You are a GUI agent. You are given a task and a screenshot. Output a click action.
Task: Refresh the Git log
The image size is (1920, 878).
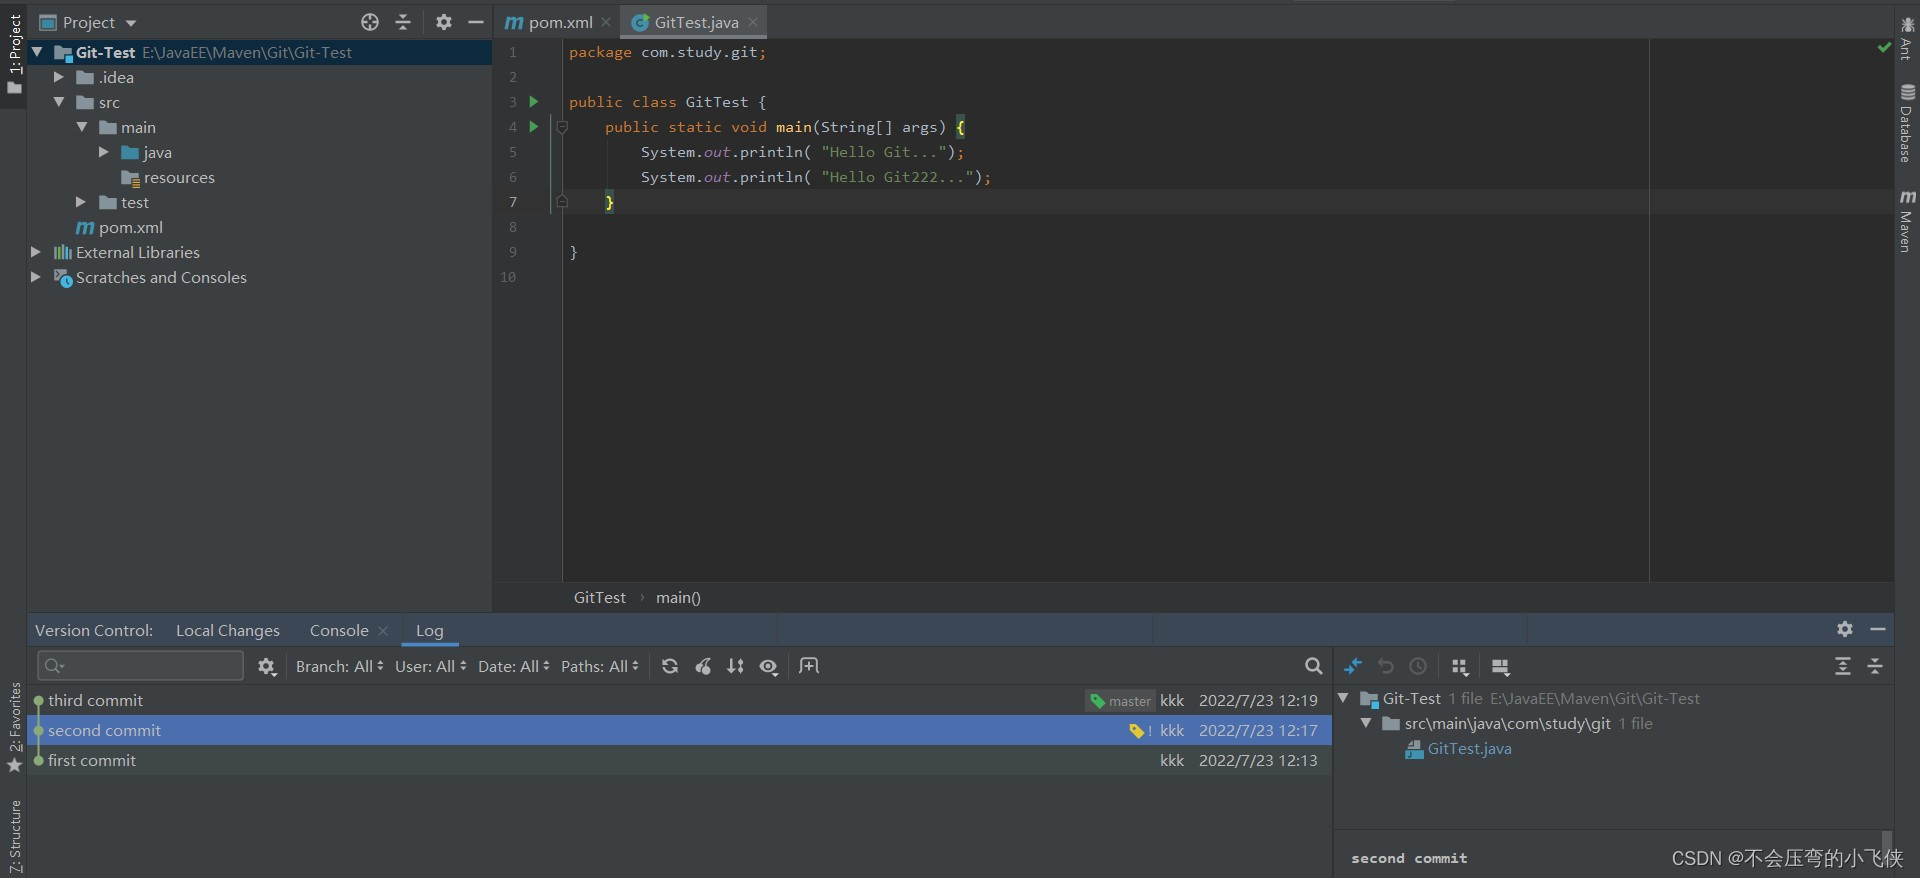click(670, 666)
